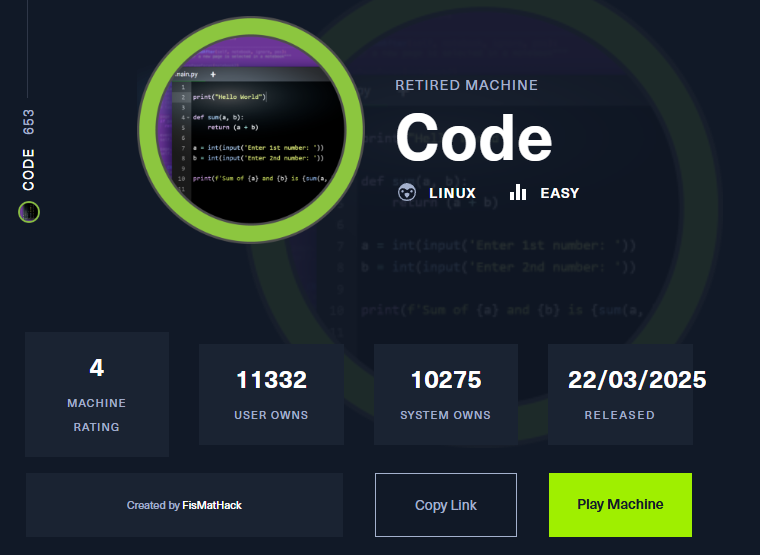Click the Linux penguin OS icon
This screenshot has width=760, height=555.
[x=407, y=193]
